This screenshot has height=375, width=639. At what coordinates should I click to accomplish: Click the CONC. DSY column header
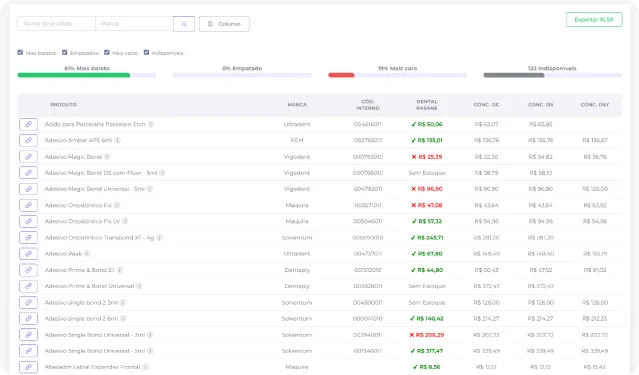(595, 105)
